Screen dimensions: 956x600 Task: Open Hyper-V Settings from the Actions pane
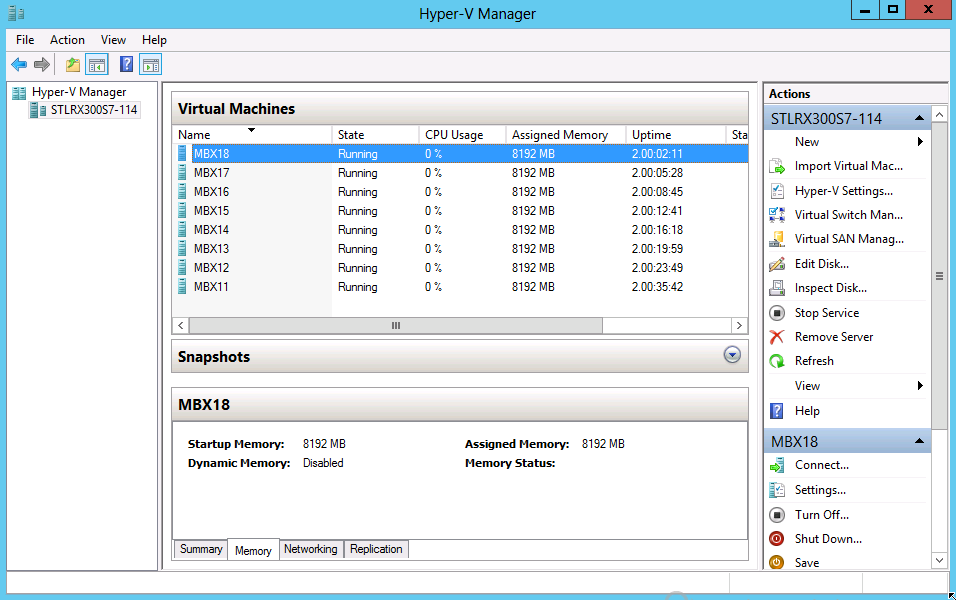pos(843,191)
